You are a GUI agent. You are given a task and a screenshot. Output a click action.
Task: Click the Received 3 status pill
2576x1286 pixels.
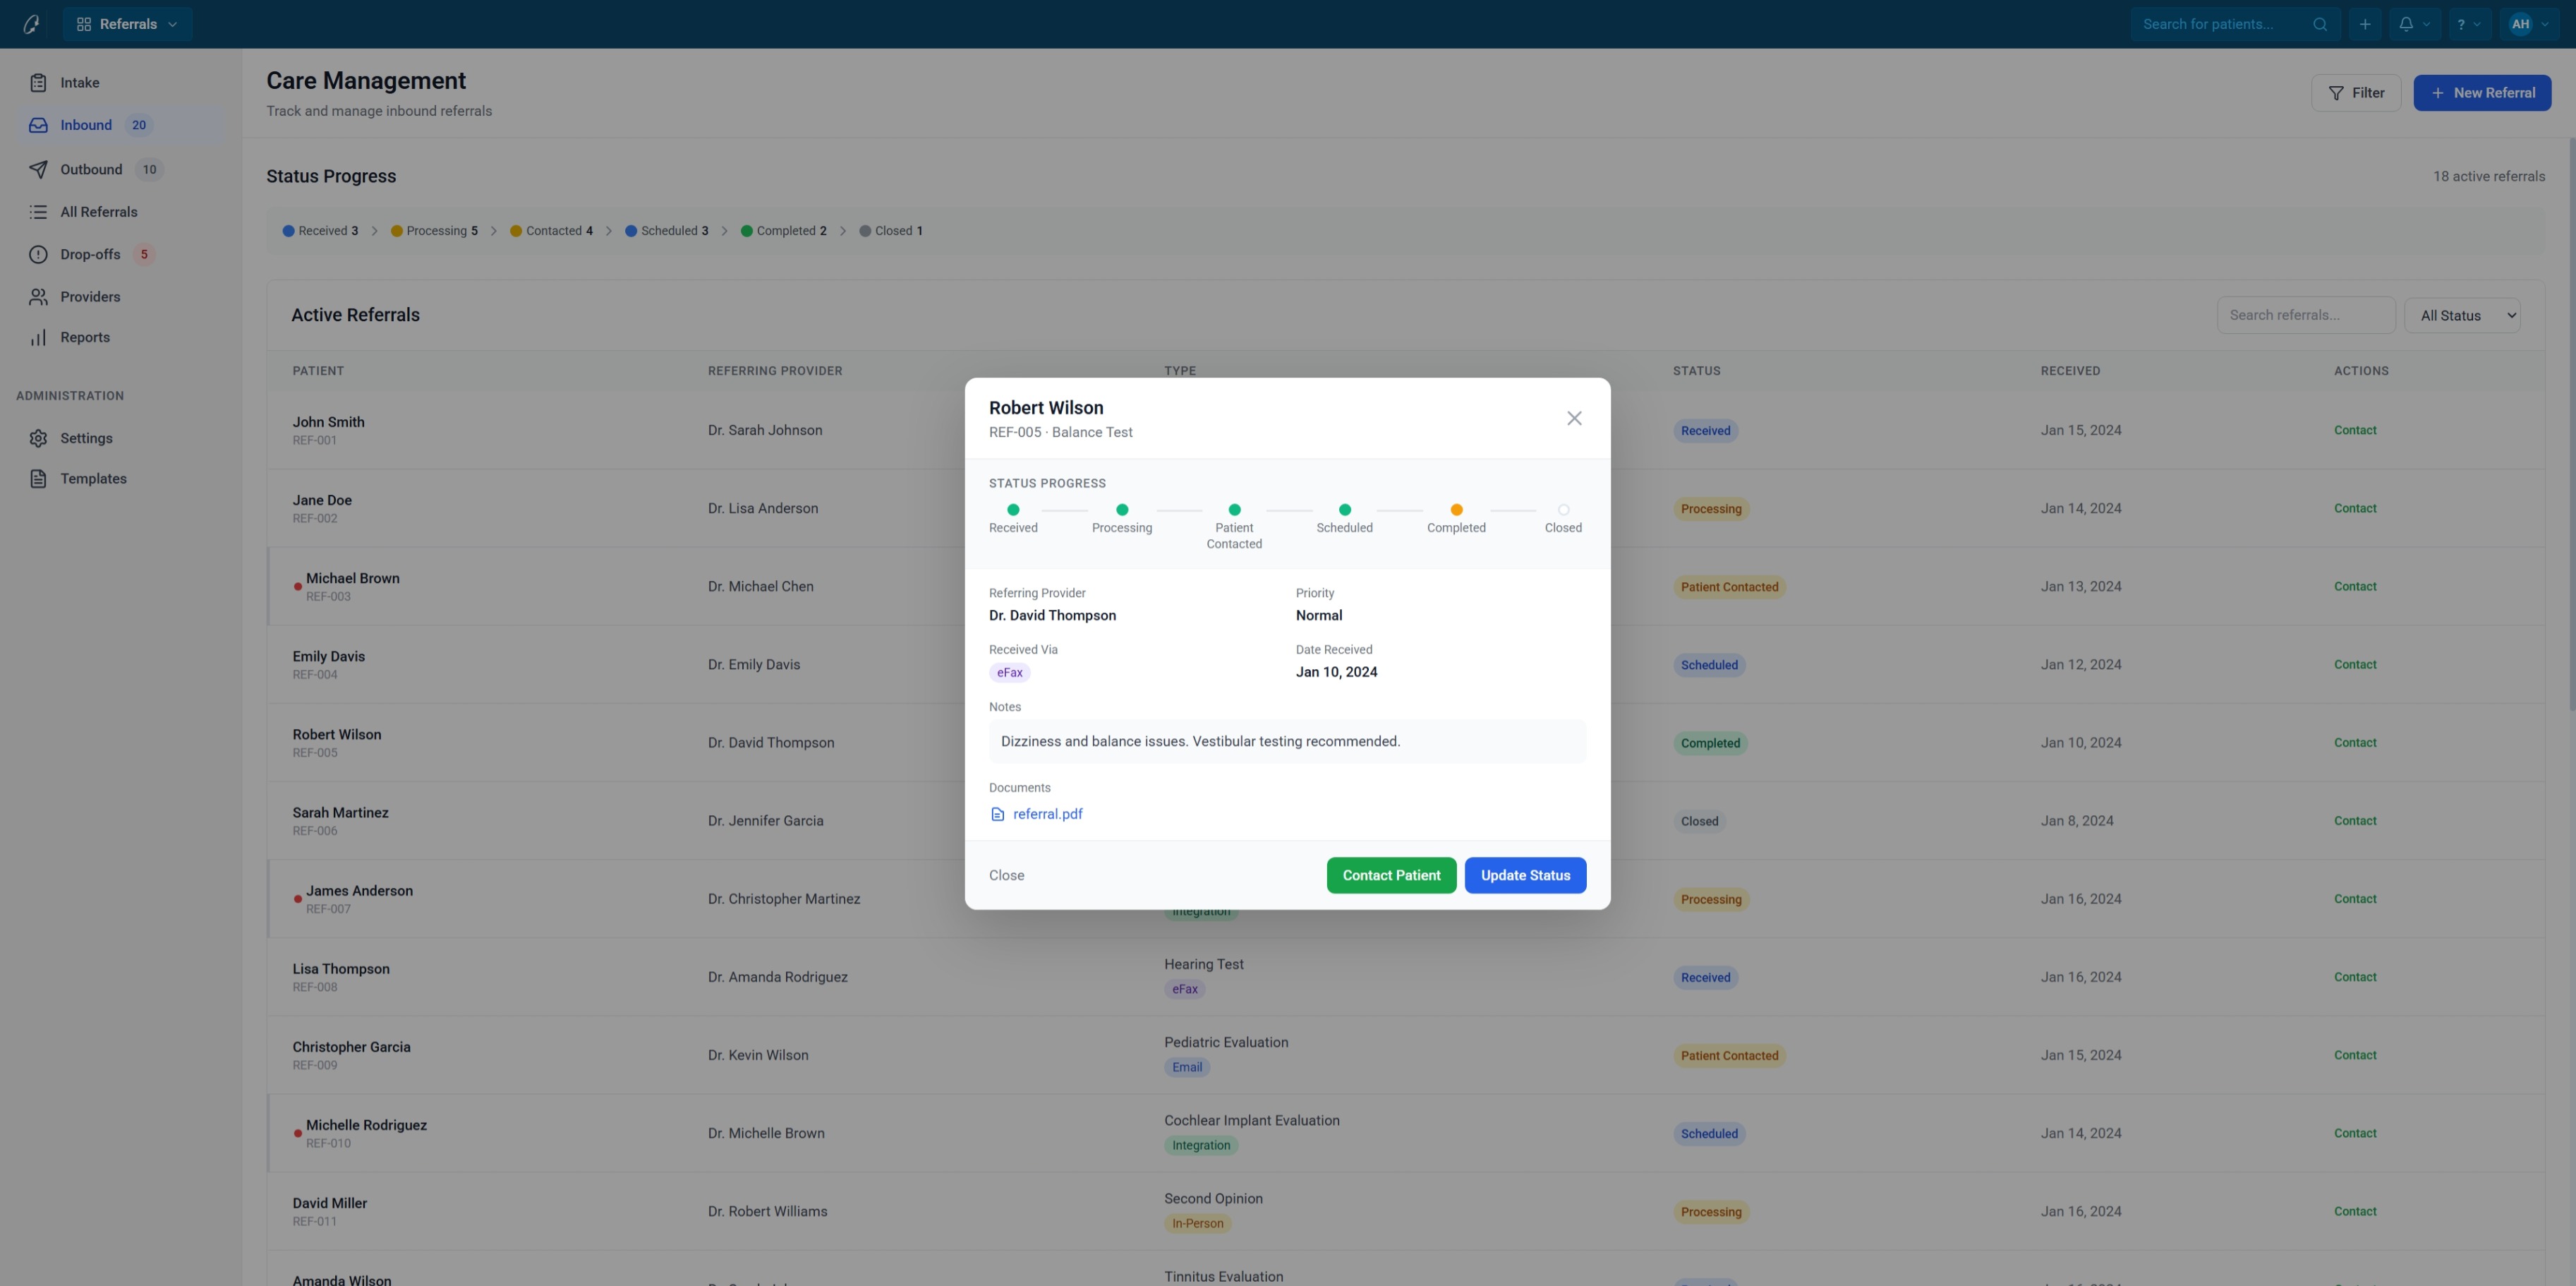320,231
